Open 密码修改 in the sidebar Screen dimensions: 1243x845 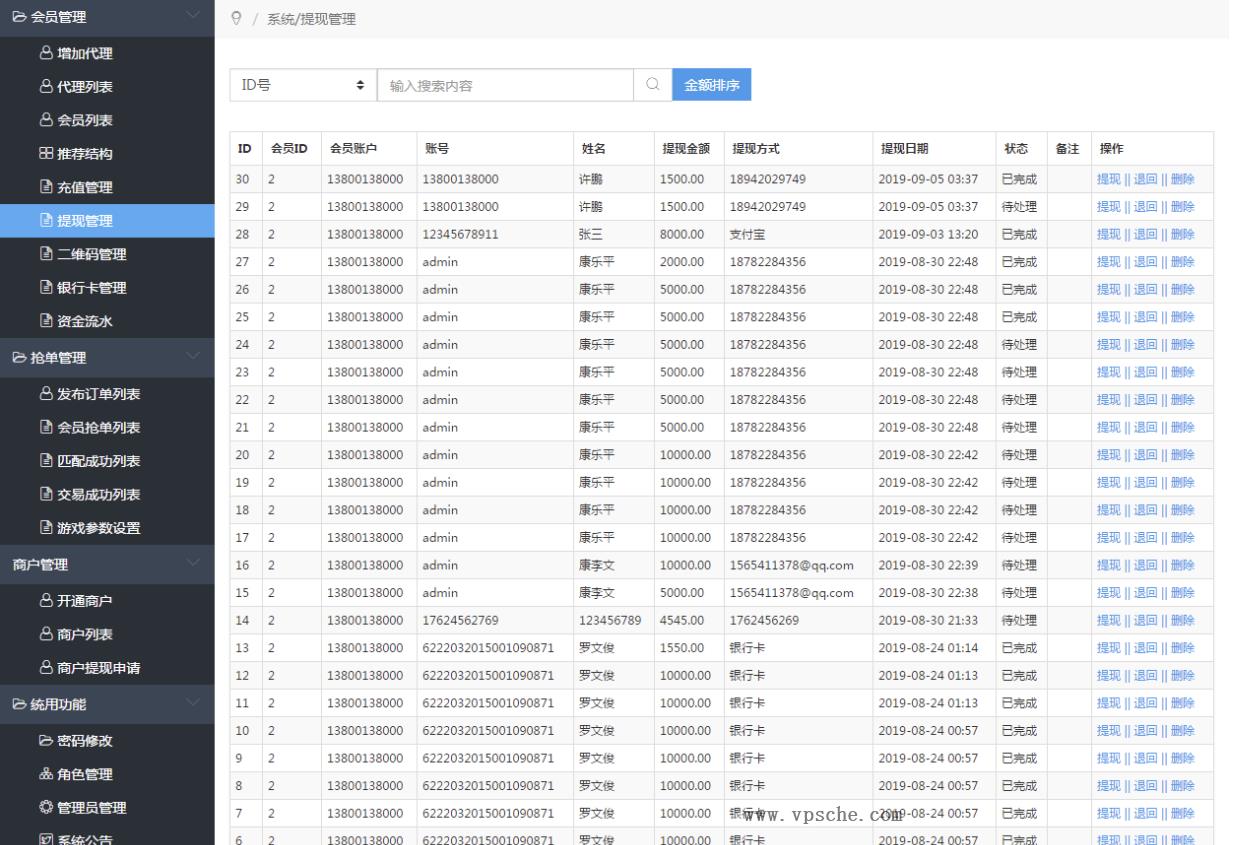point(107,741)
